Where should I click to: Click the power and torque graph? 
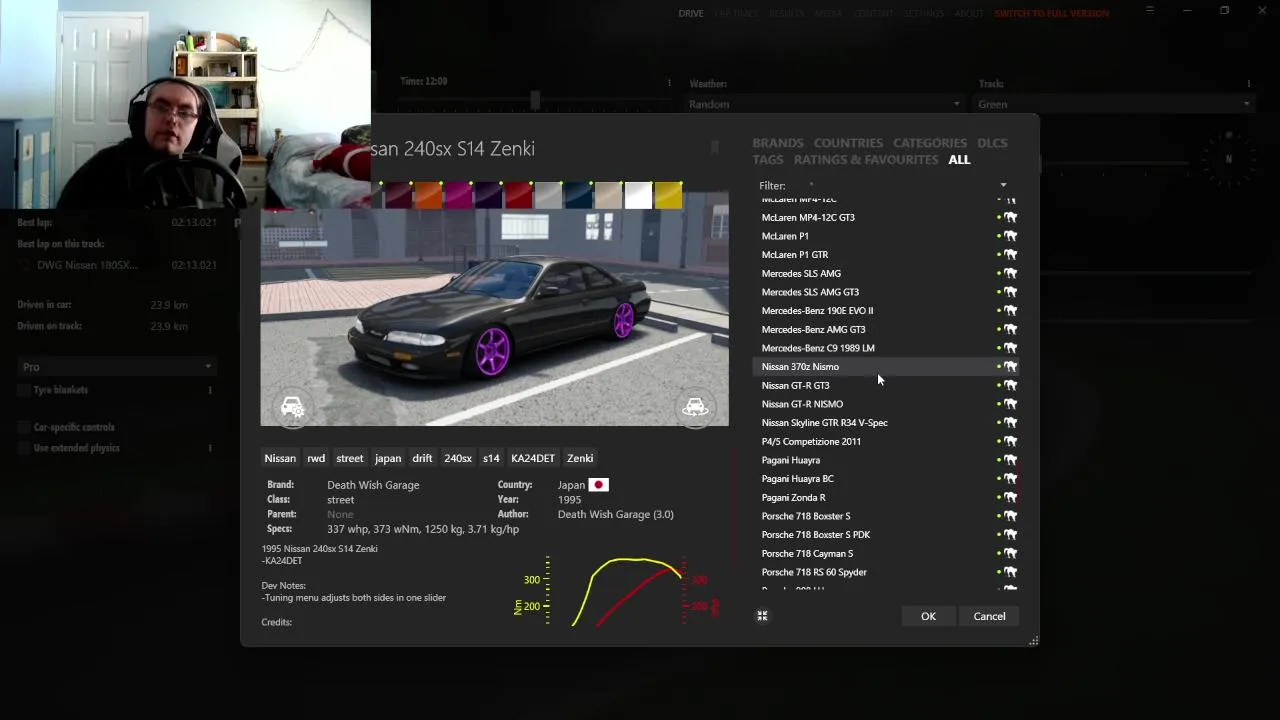tap(618, 592)
